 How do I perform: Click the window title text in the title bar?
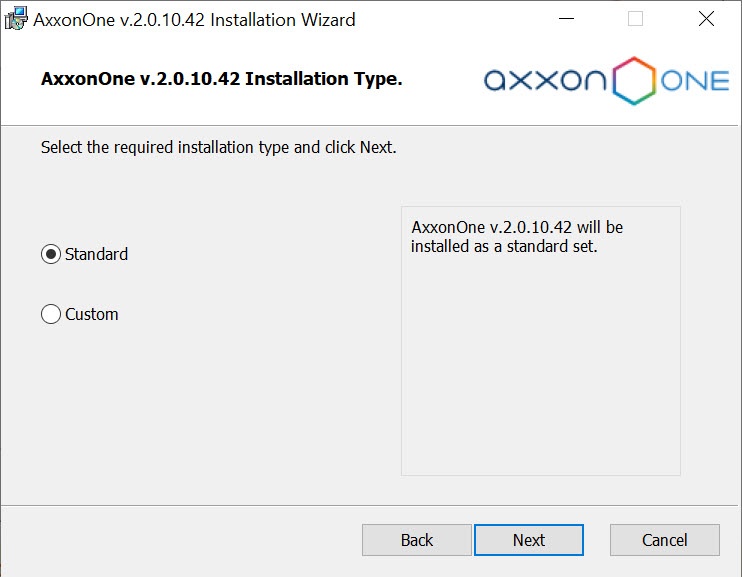point(194,19)
